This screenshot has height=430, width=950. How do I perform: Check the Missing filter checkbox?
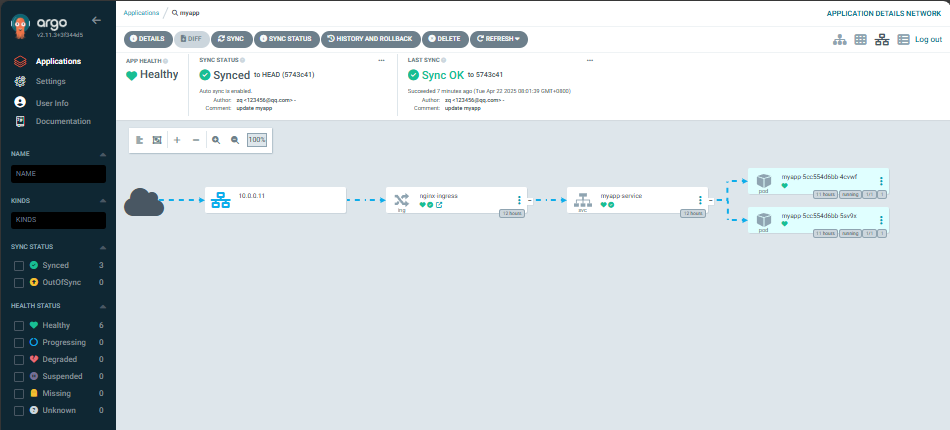(x=19, y=393)
